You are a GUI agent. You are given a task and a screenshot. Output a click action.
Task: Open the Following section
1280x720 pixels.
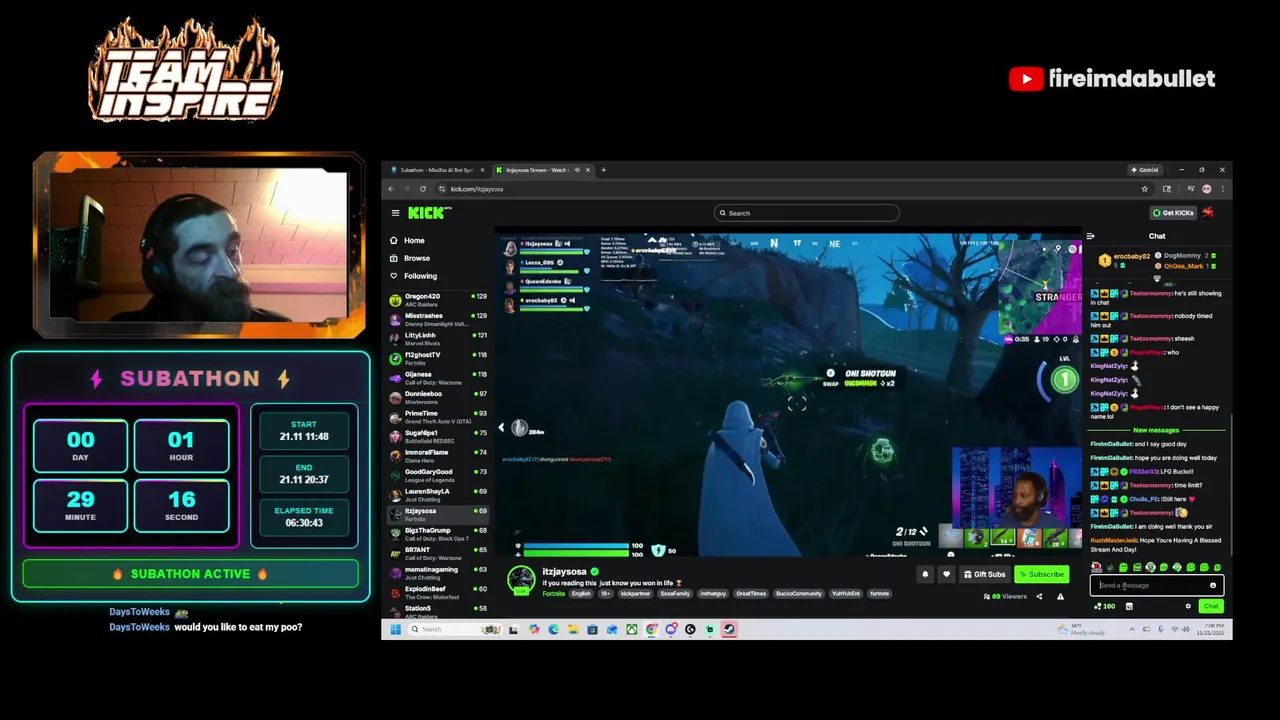(x=413, y=276)
